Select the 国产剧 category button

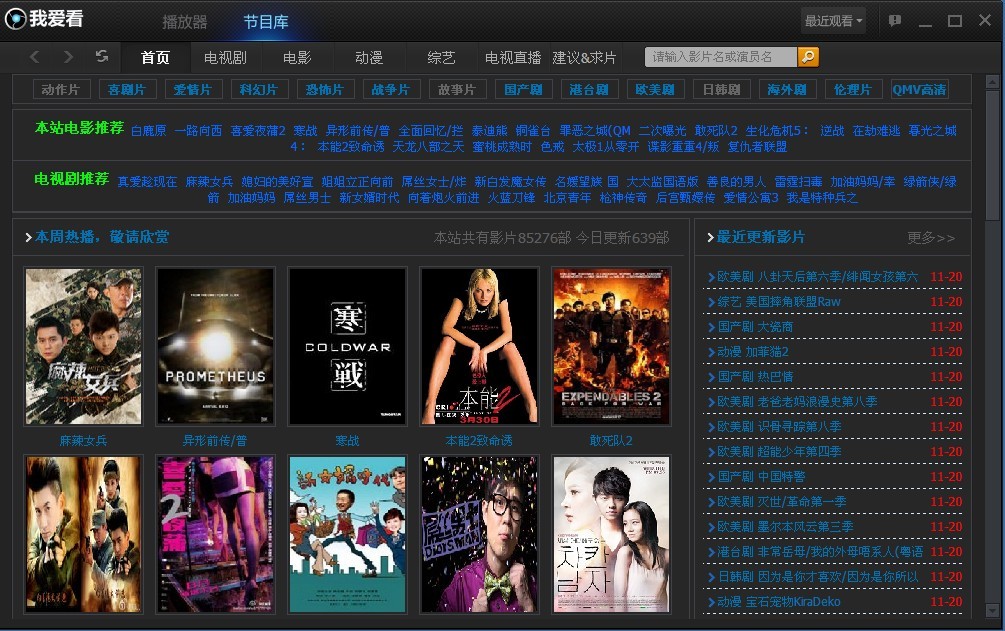[x=524, y=90]
